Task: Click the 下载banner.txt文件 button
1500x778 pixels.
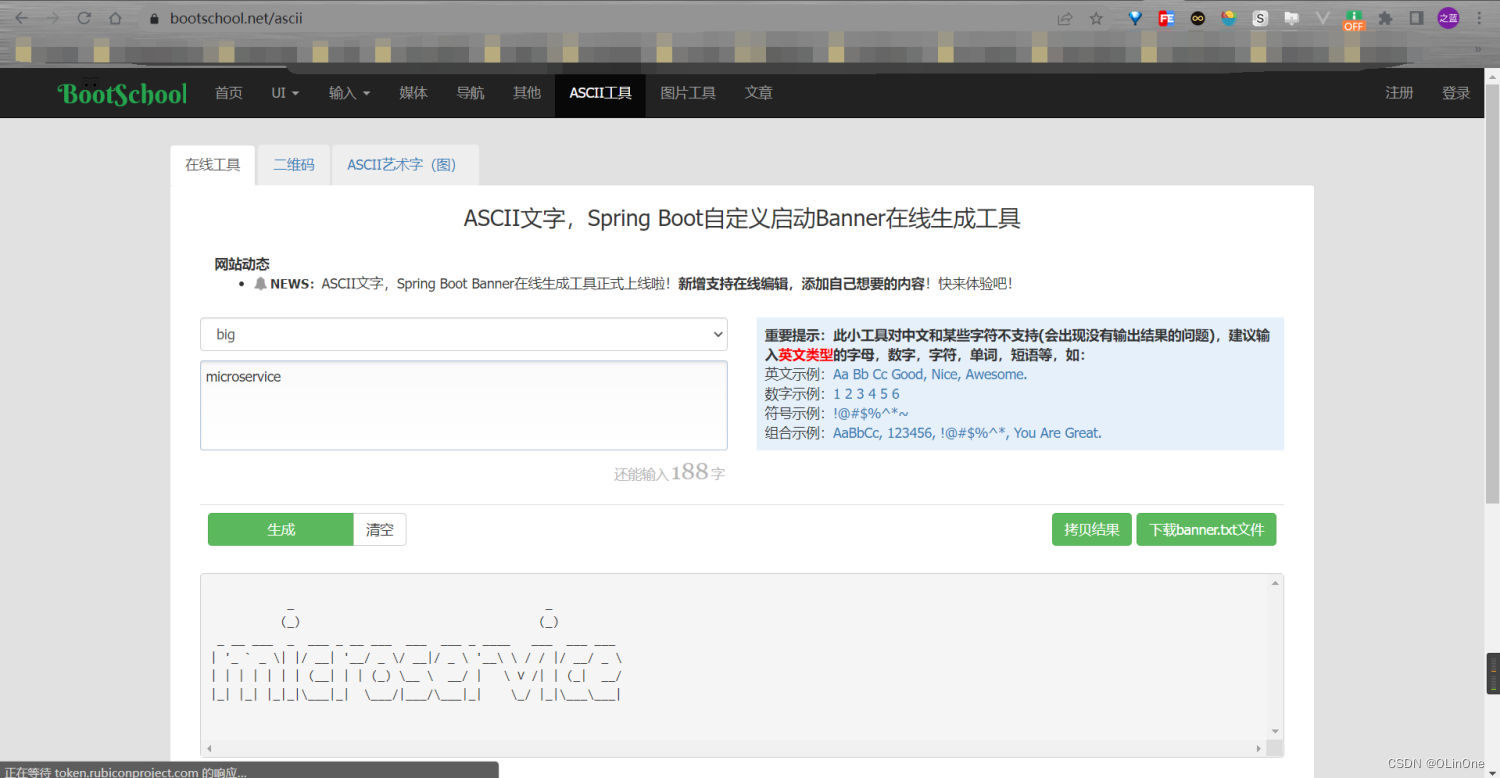Action: pos(1206,530)
